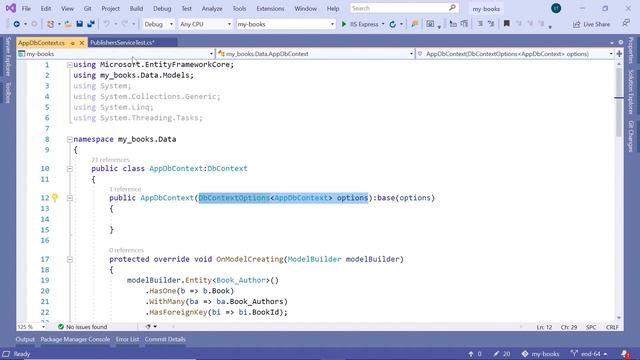Click the user account avatar icon
640x360 pixels.
coord(556,8)
